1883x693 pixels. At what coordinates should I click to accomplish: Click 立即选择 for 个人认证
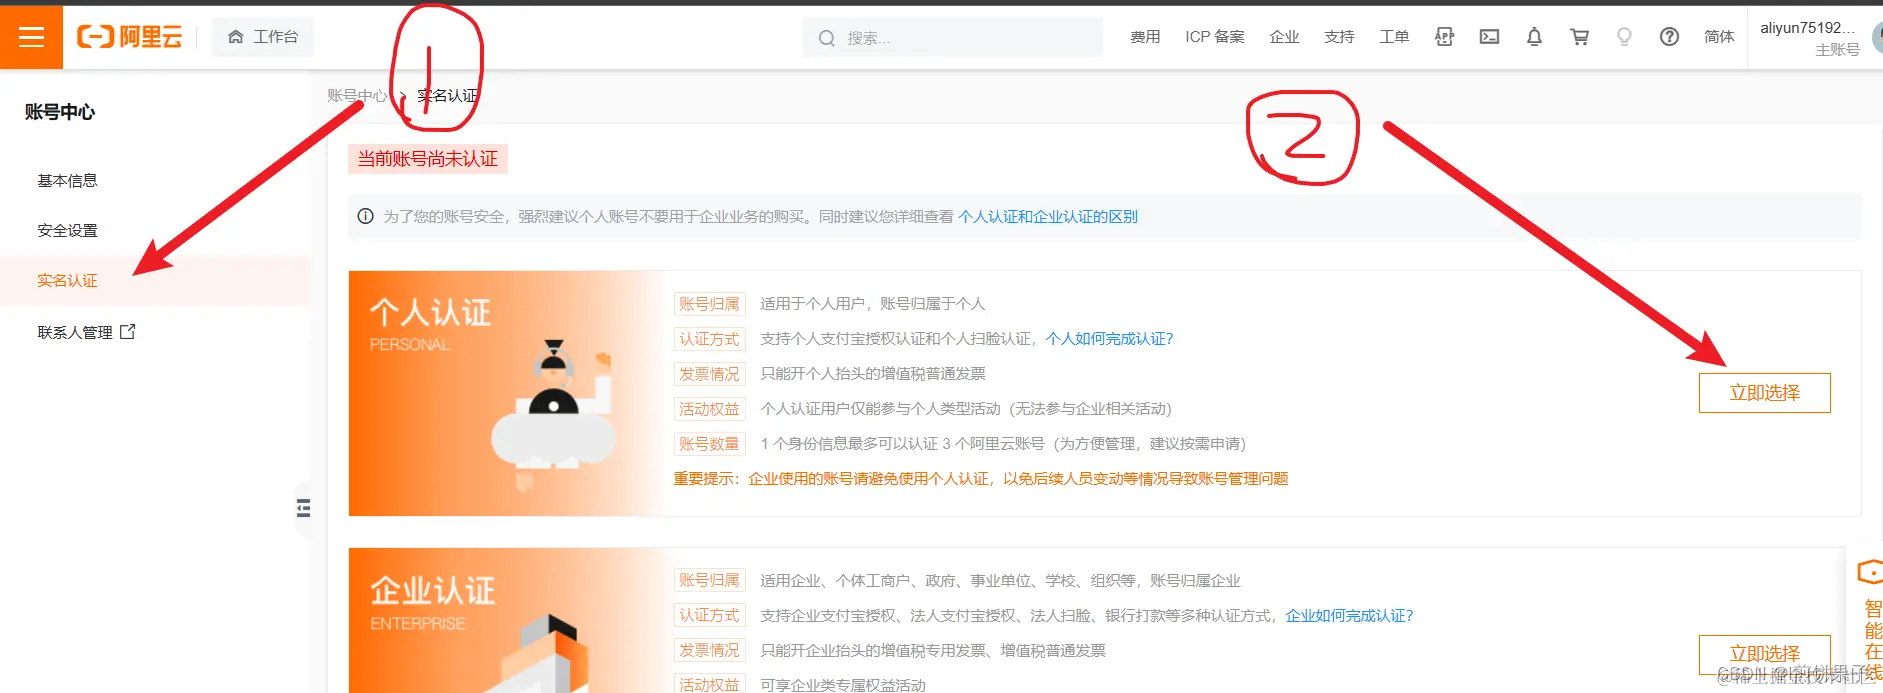pos(1765,393)
